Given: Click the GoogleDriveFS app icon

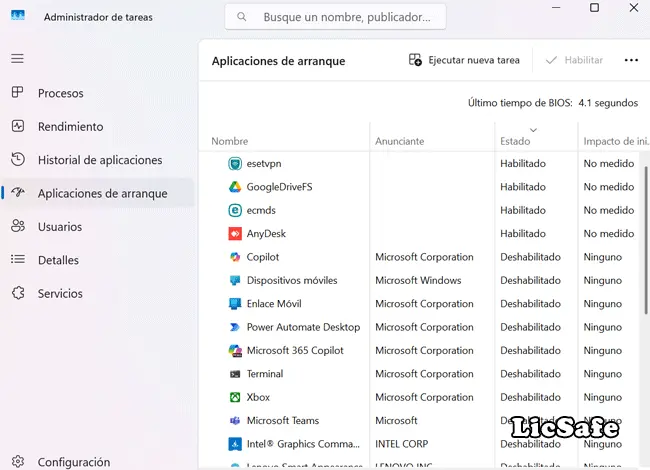Looking at the screenshot, I should pos(235,187).
